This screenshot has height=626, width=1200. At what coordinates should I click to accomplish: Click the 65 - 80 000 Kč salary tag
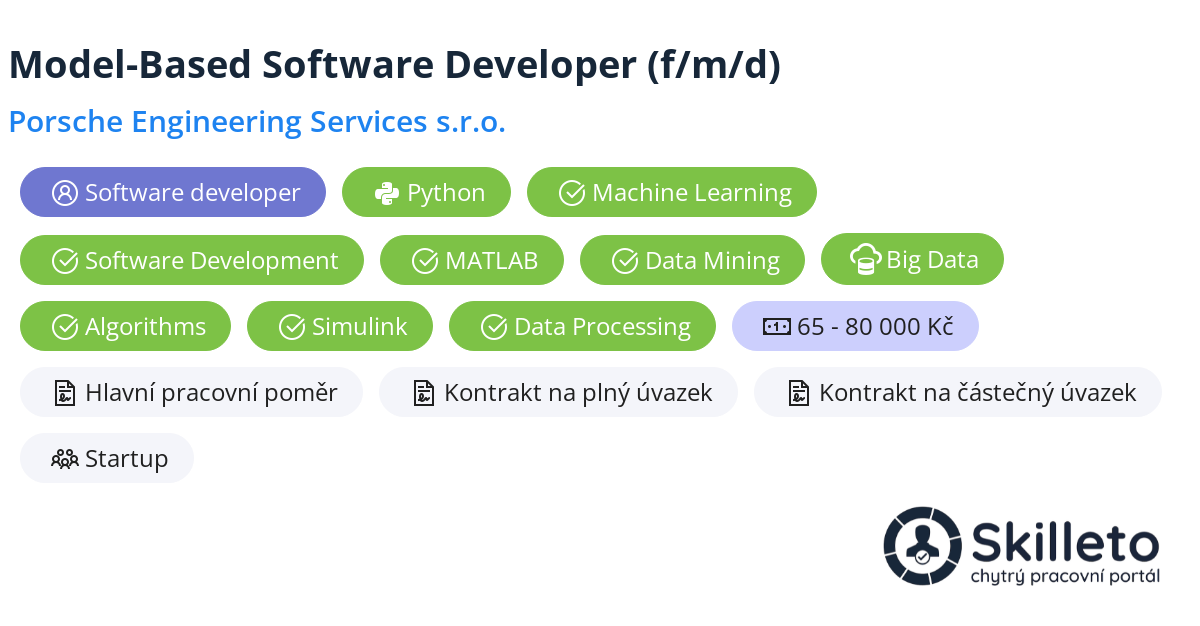click(x=855, y=326)
